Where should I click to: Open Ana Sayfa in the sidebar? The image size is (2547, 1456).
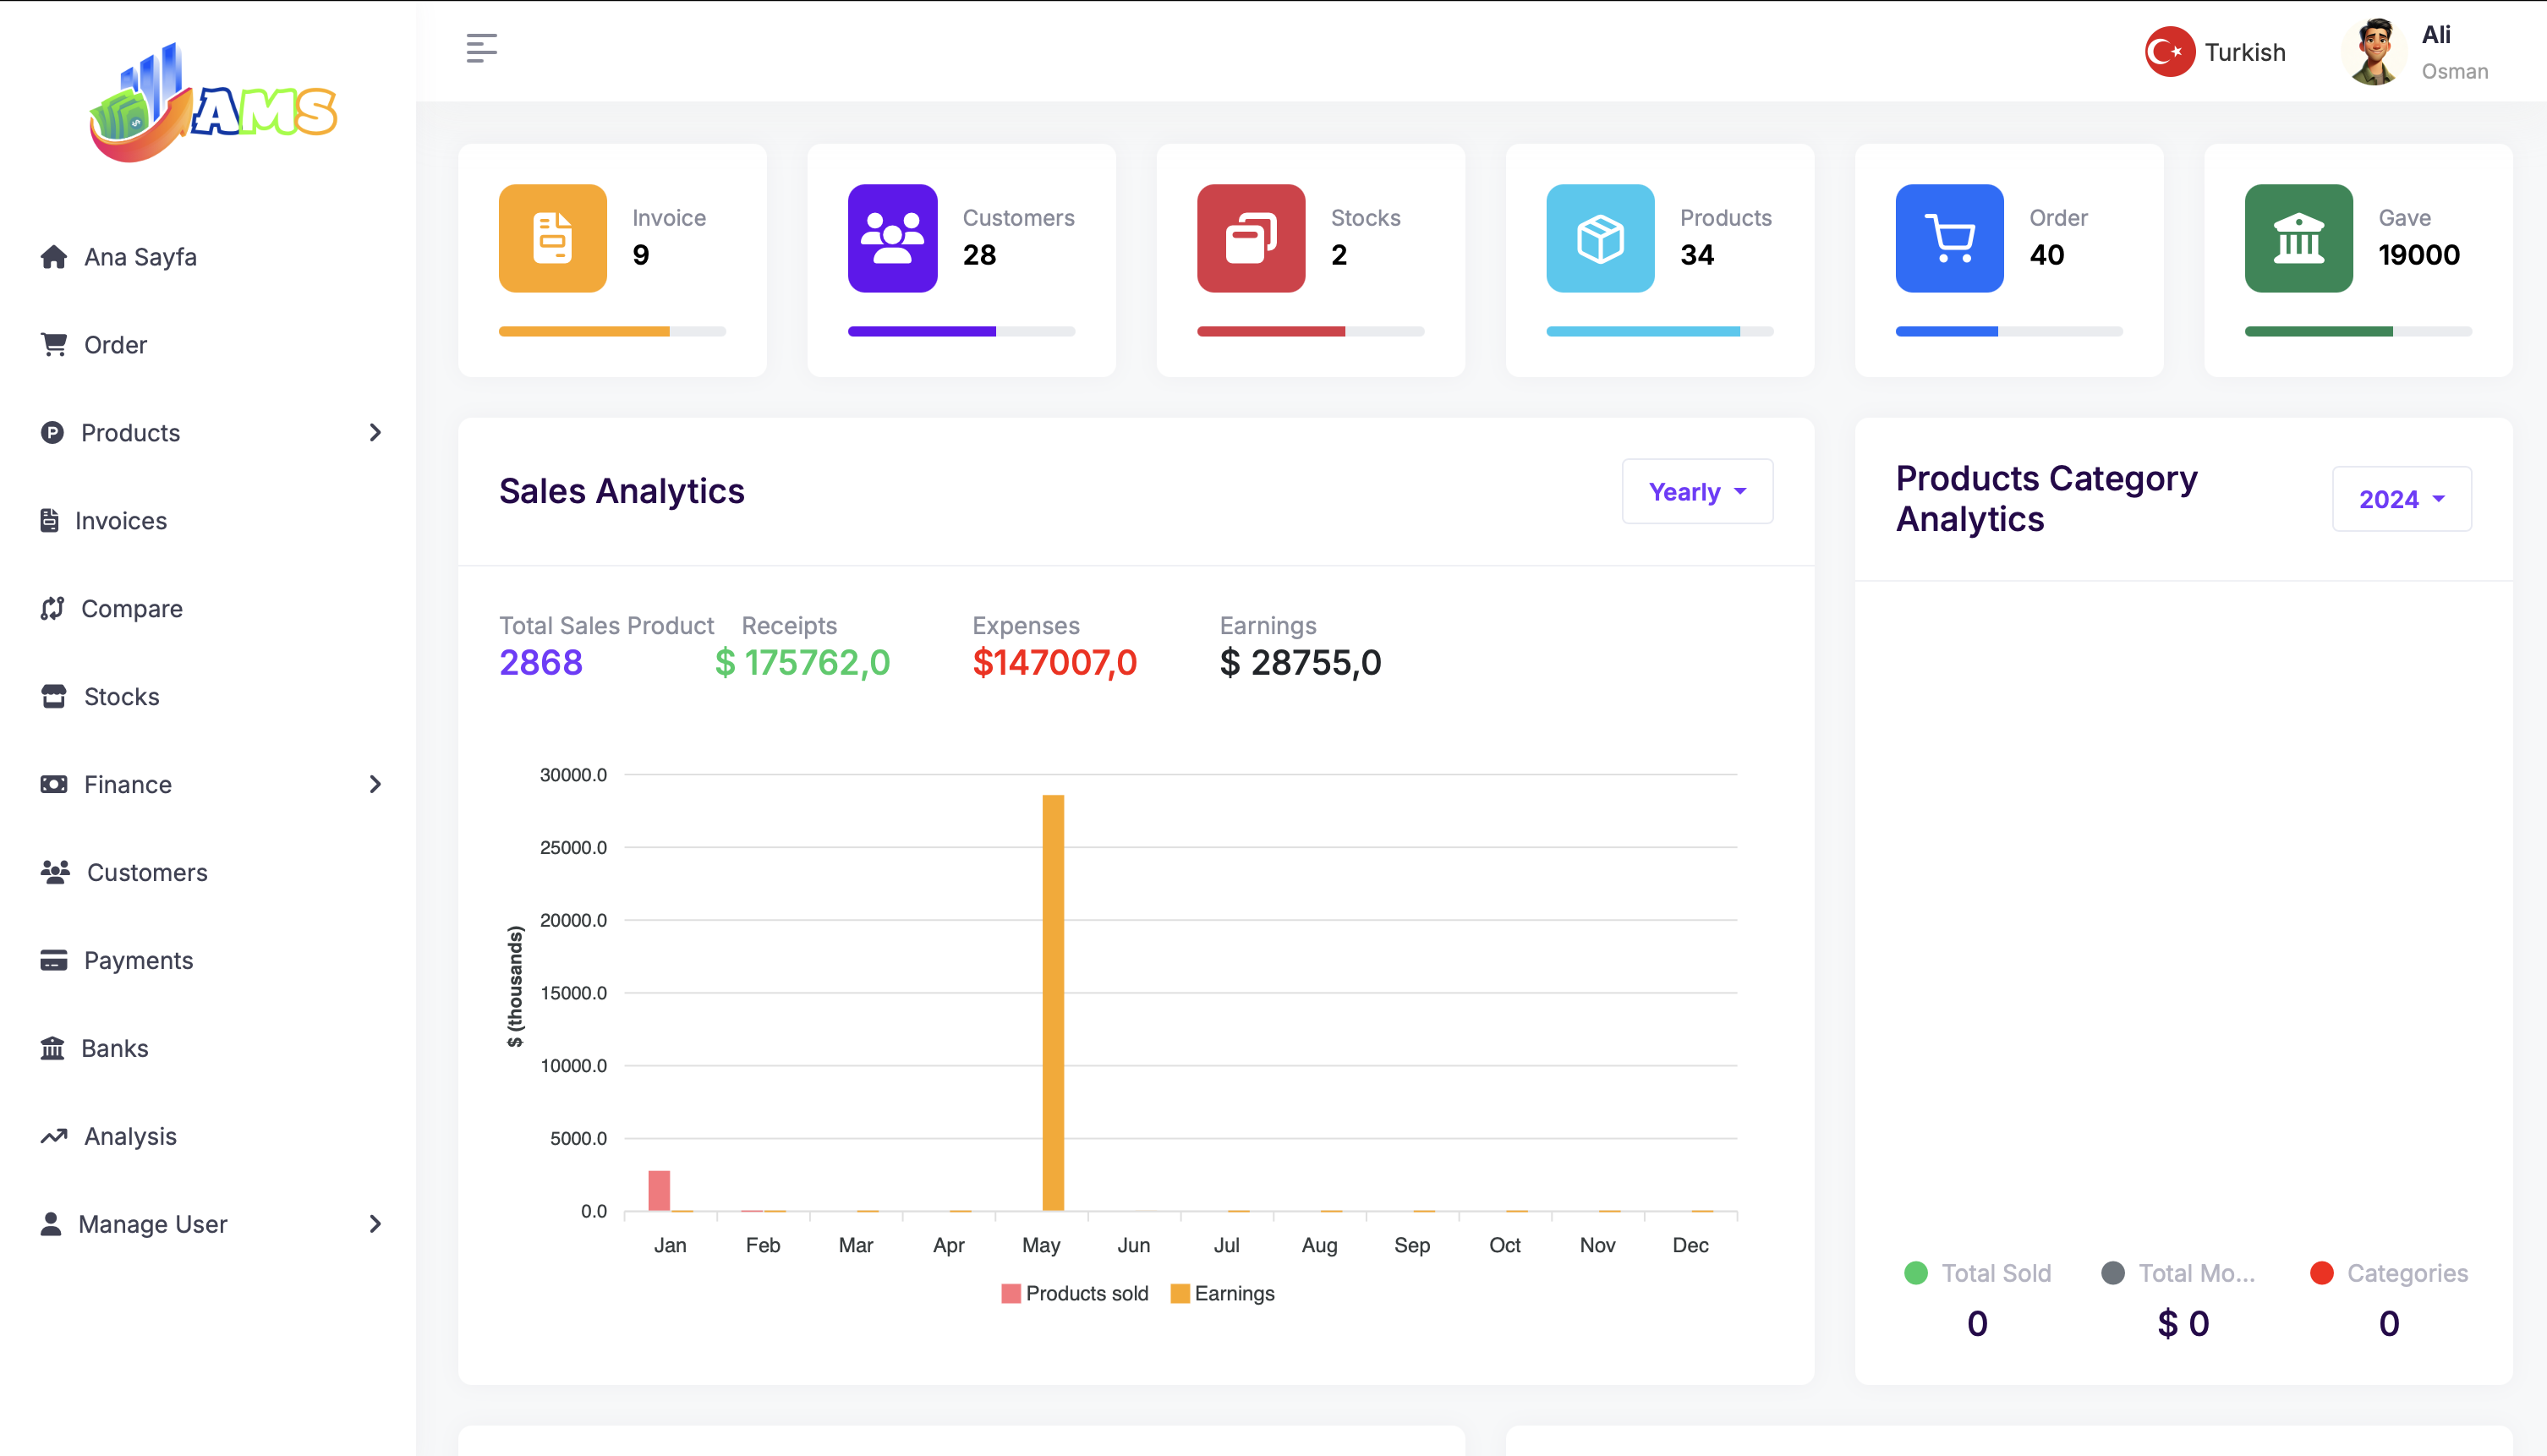click(x=140, y=257)
